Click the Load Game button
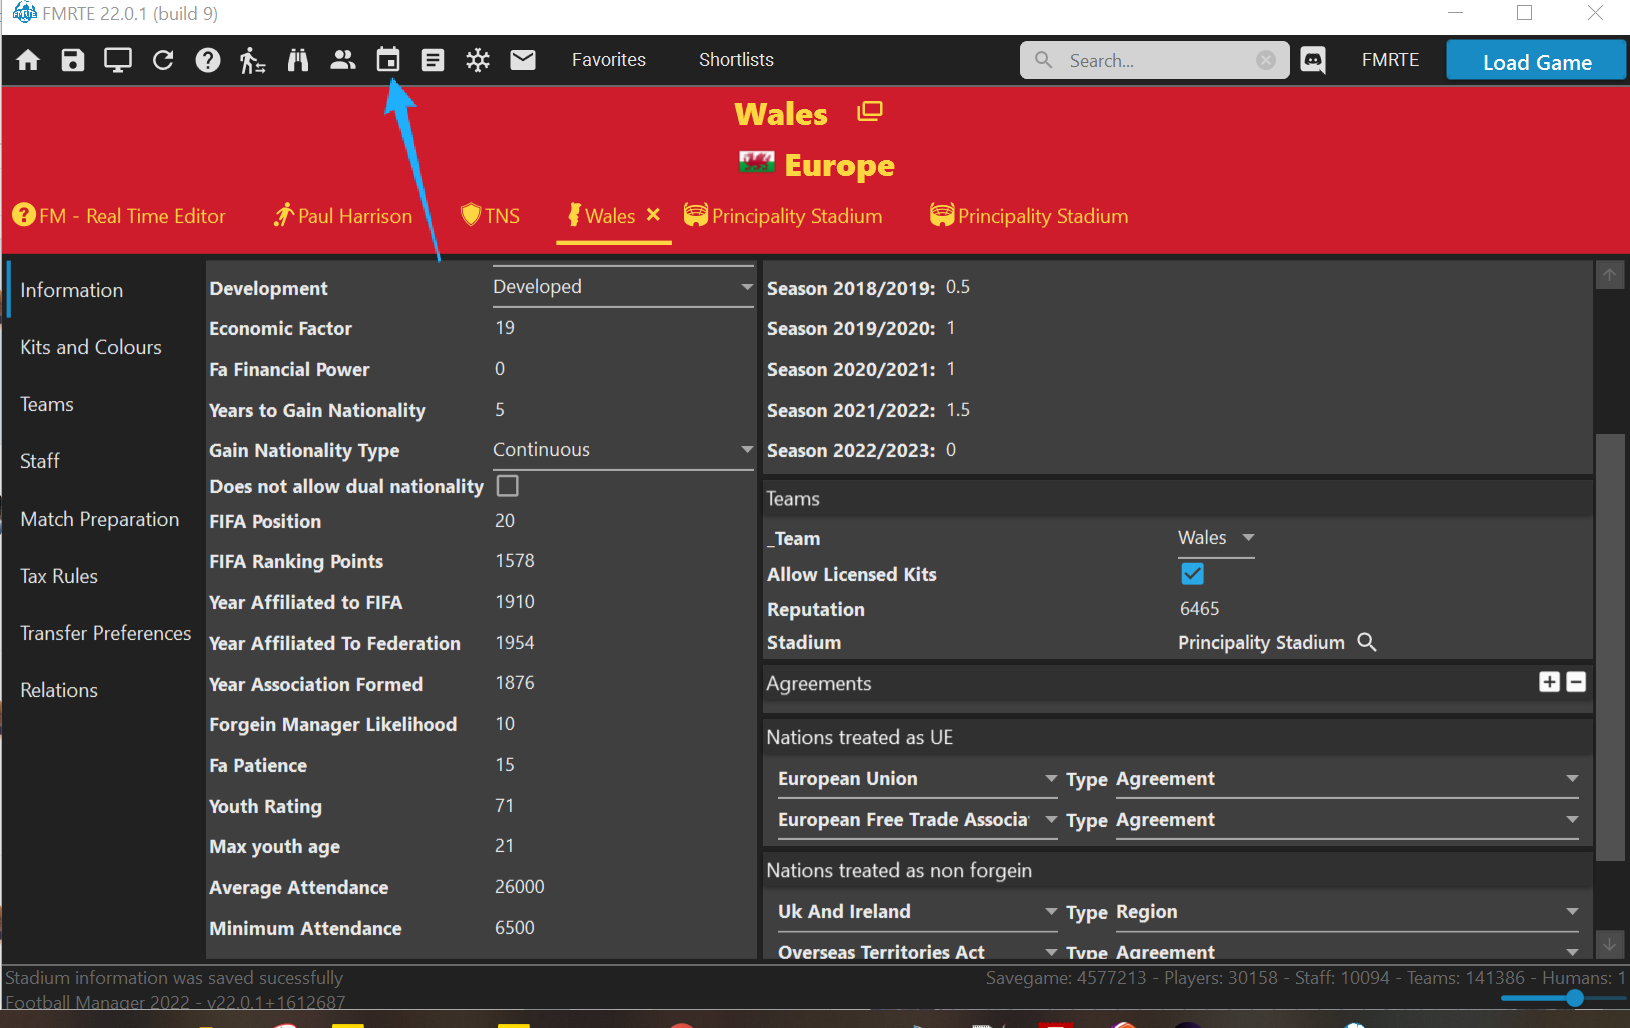The image size is (1630, 1028). [x=1537, y=61]
